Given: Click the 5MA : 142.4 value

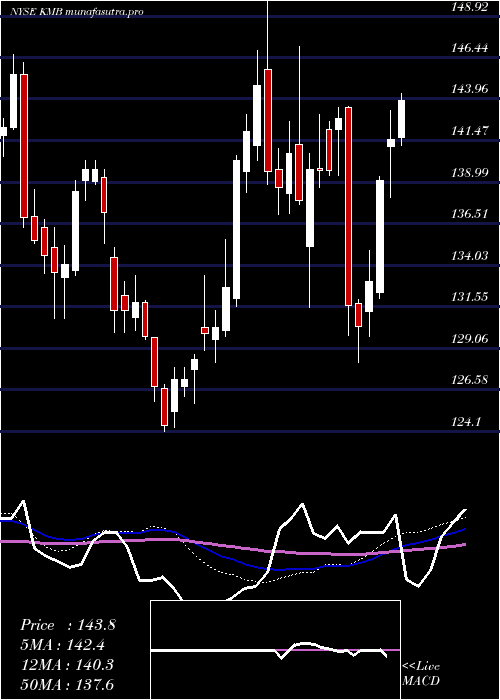Looking at the screenshot, I should coord(66,645).
